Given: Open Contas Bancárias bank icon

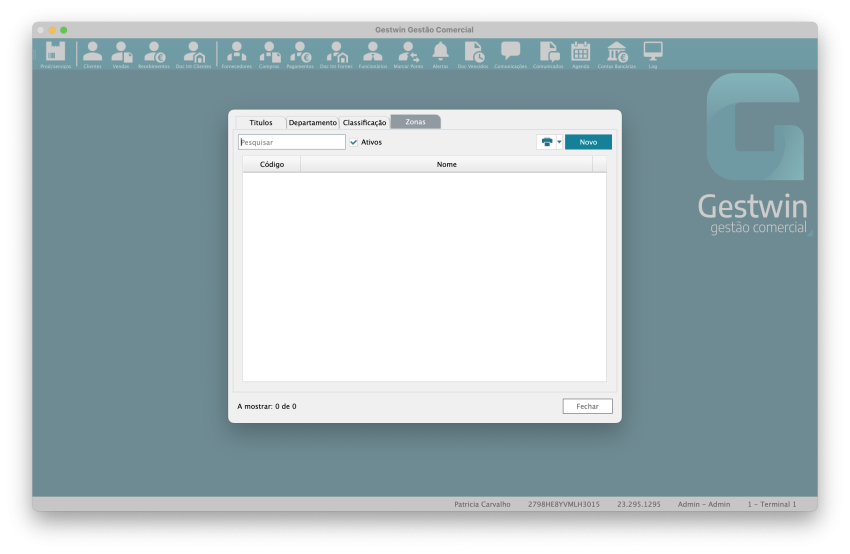Looking at the screenshot, I should (x=616, y=54).
